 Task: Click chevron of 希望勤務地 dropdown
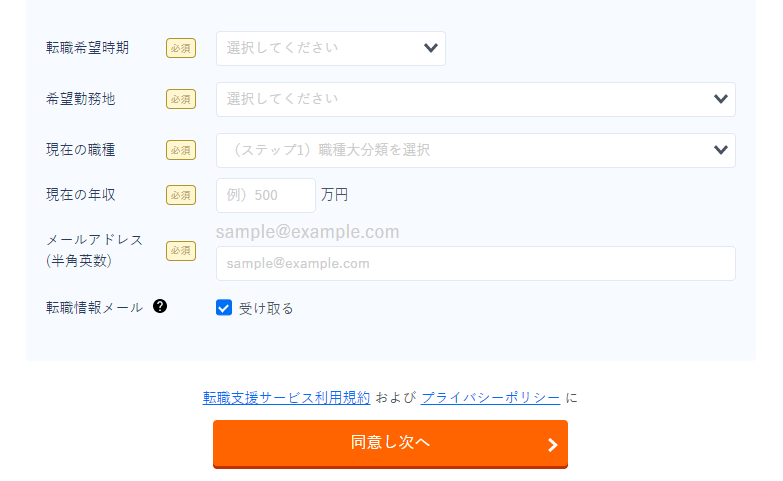(721, 99)
